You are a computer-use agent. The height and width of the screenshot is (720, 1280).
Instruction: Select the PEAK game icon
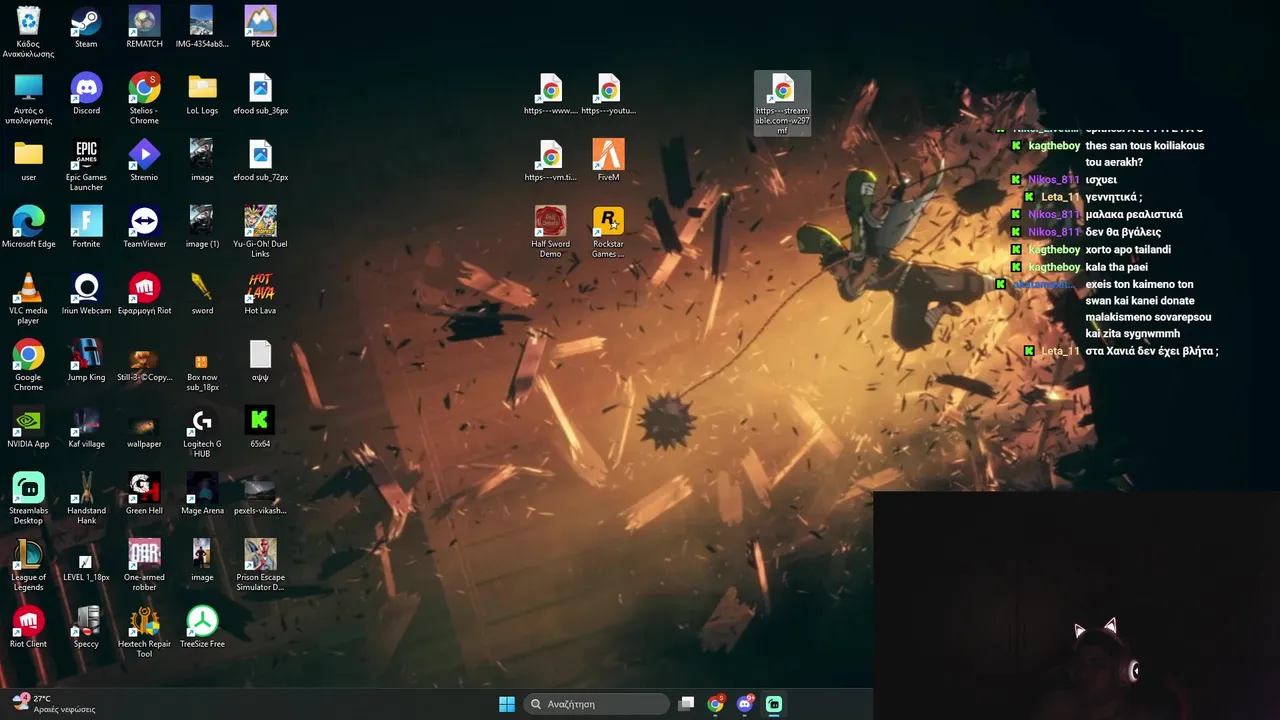point(260,28)
